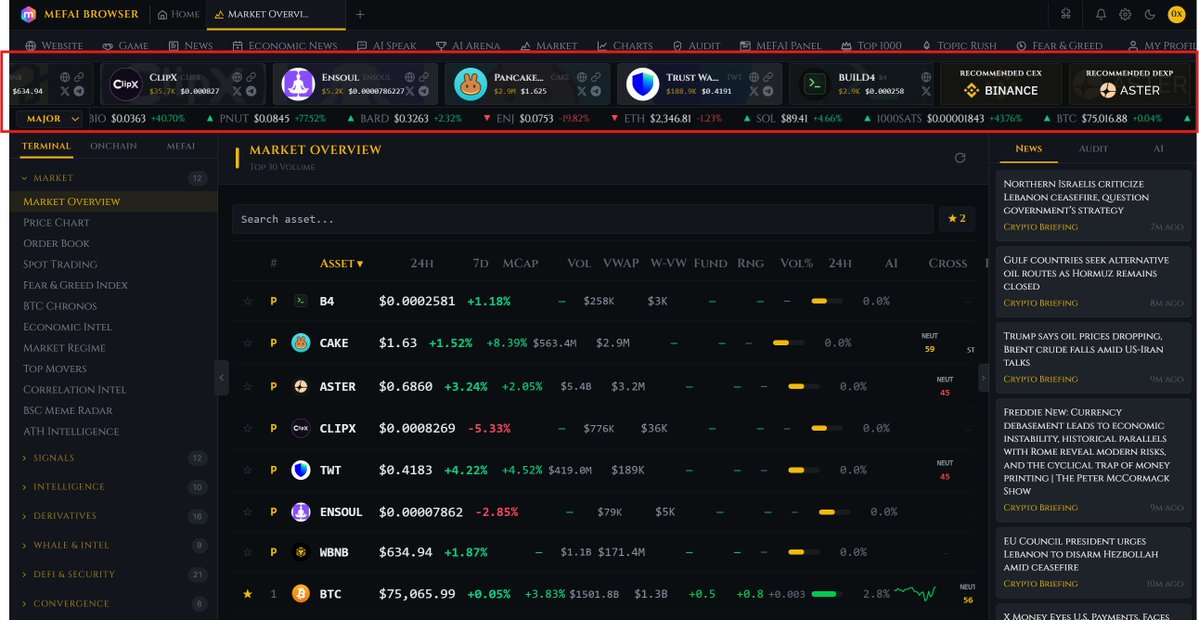Switch to the AI tab in right panel
Viewport: 1199px width, 620px height.
(1158, 148)
